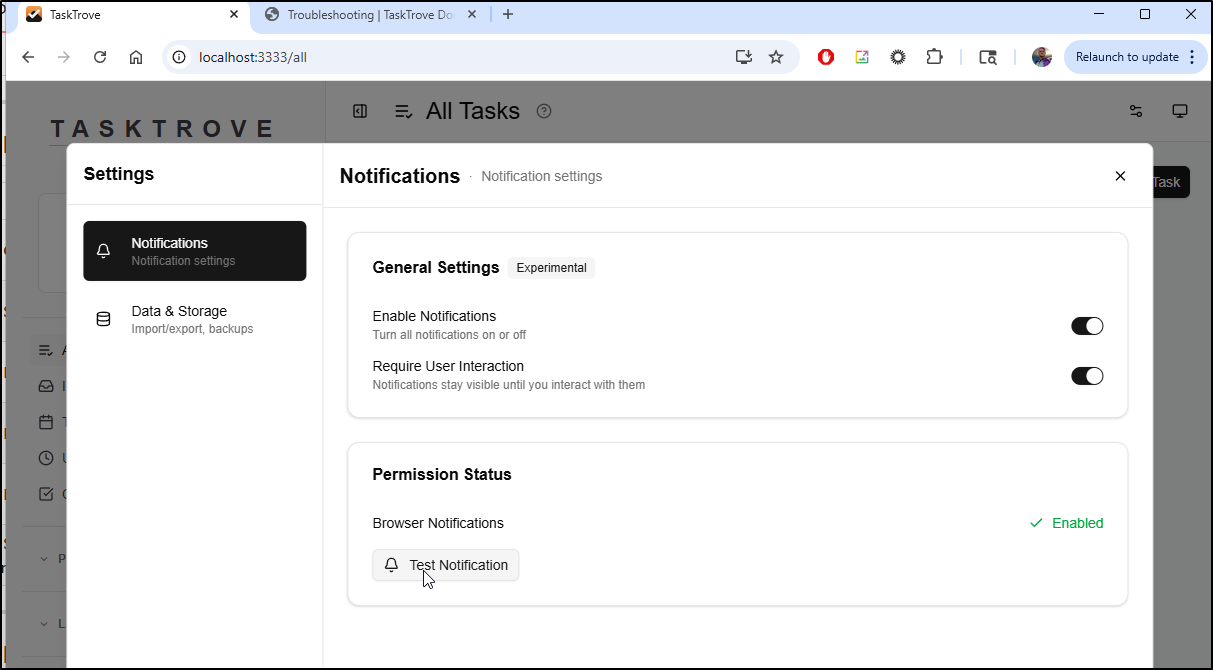
Task: Open the help icon next to All Tasks
Action: [x=544, y=111]
